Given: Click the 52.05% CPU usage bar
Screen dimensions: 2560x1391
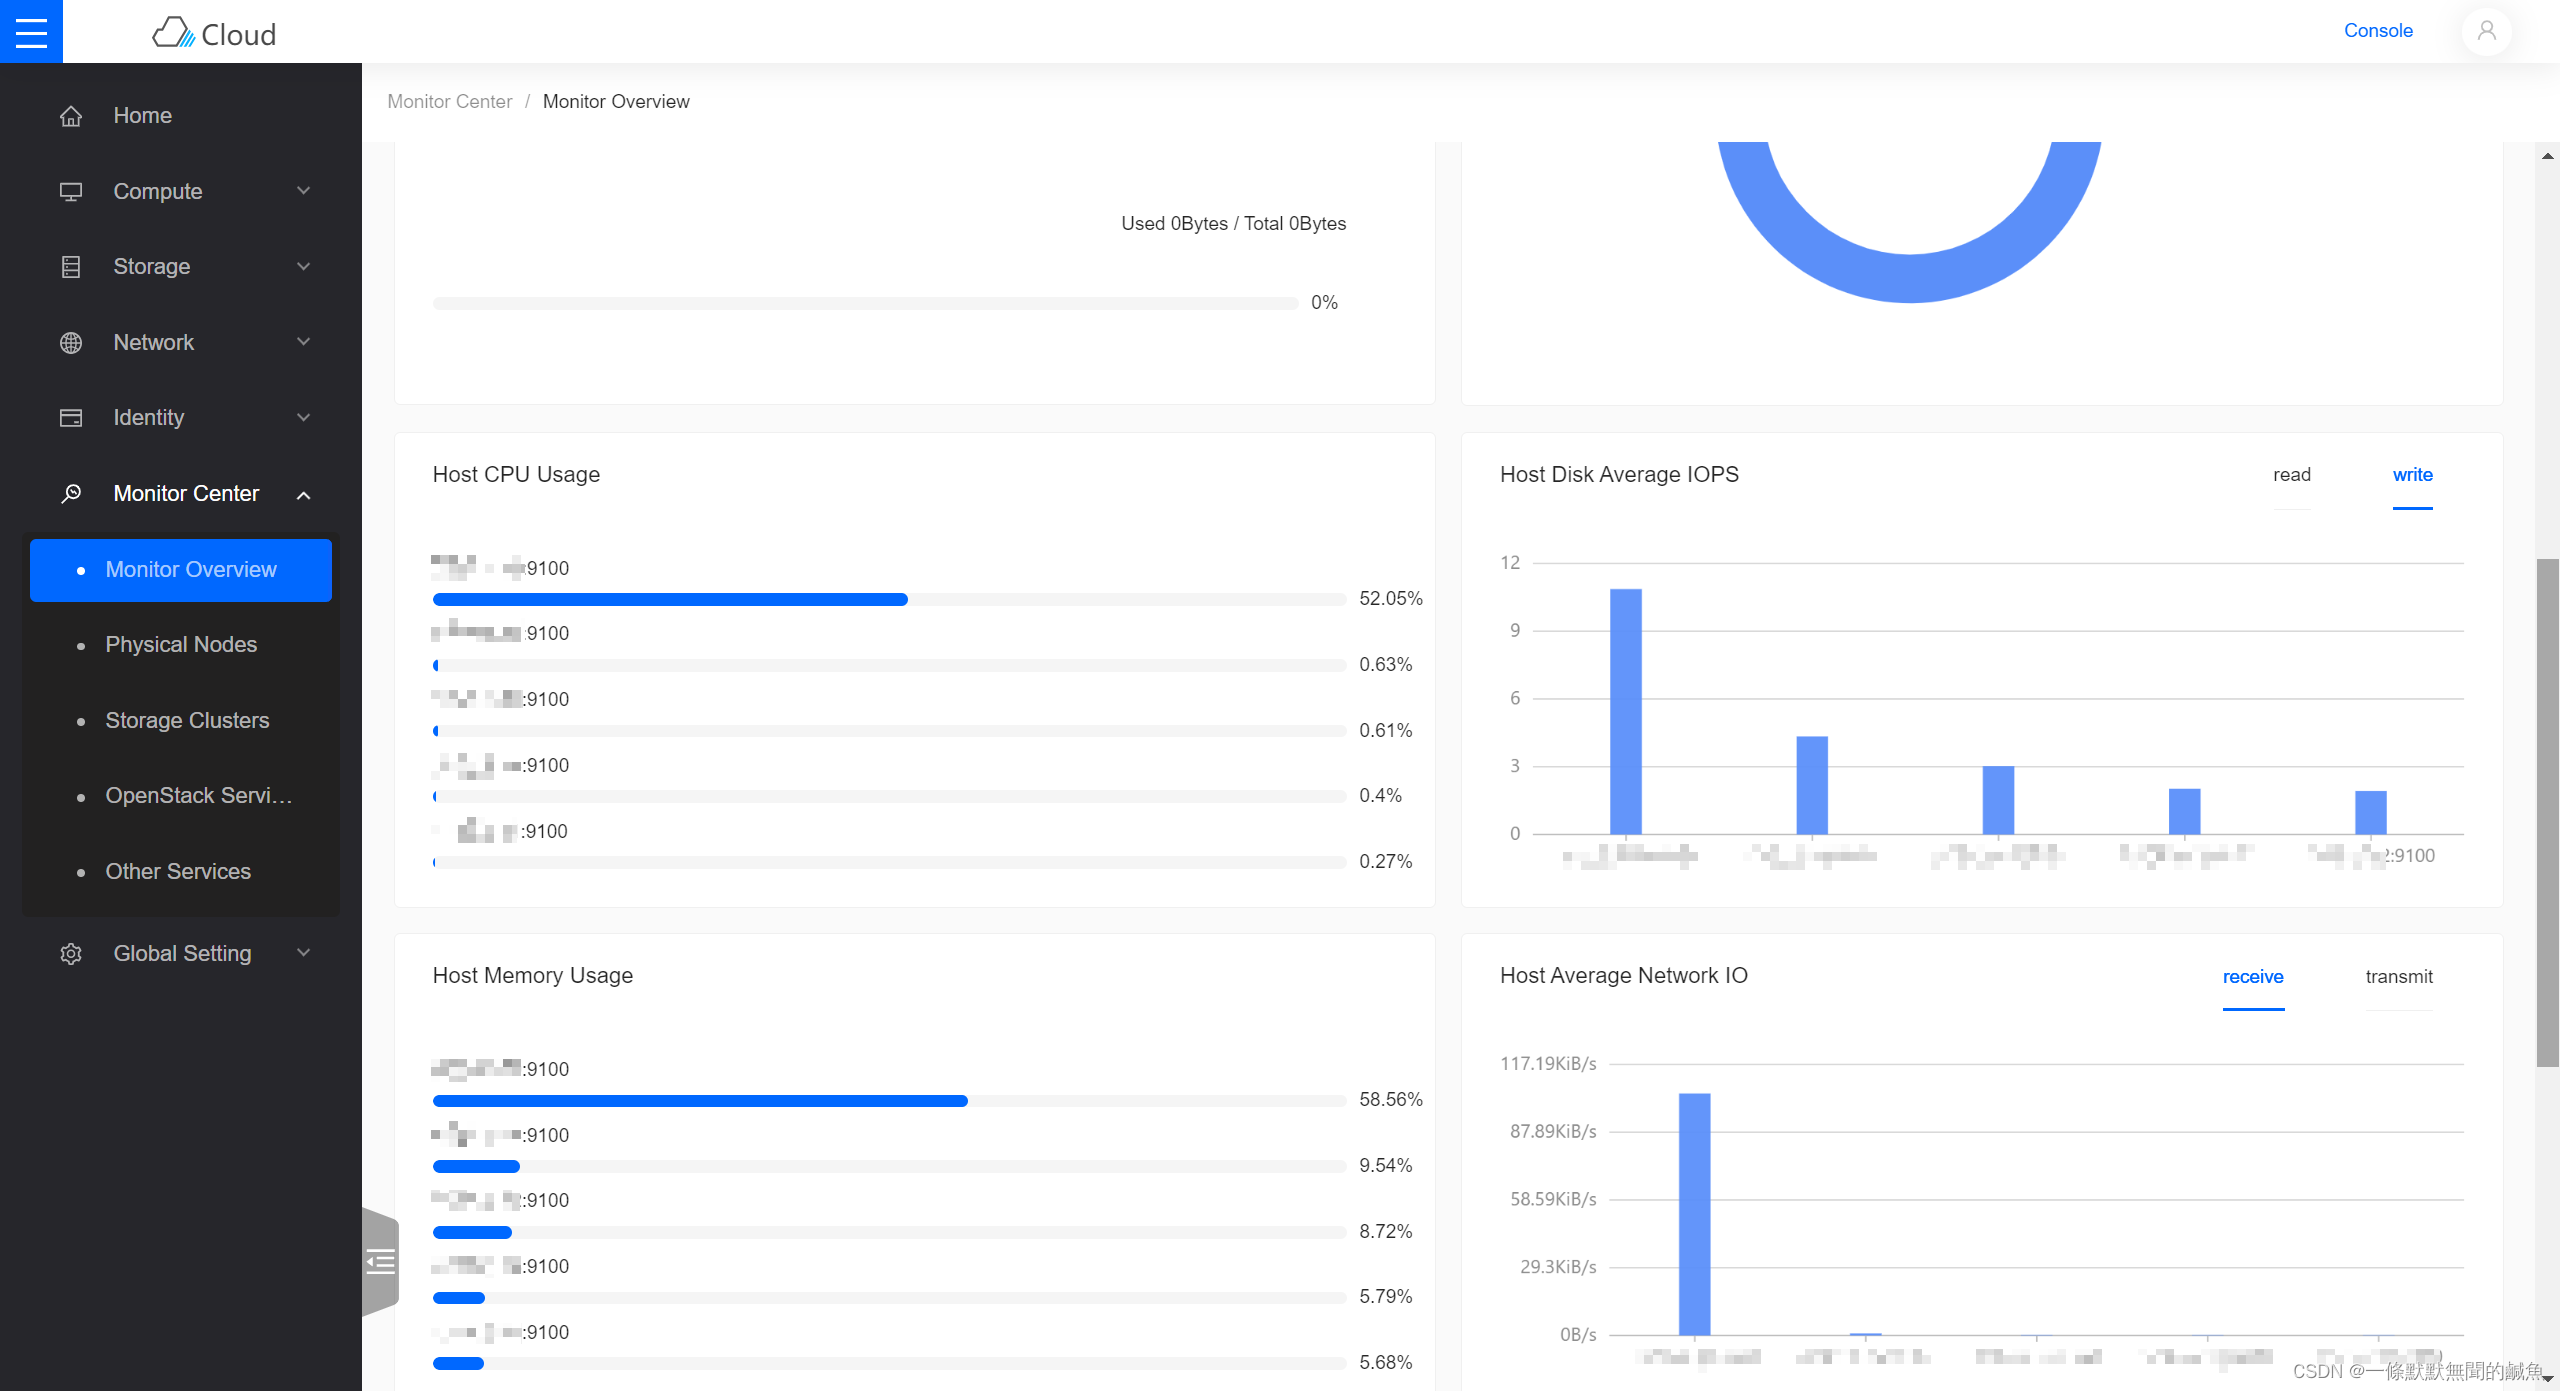Looking at the screenshot, I should [x=890, y=600].
